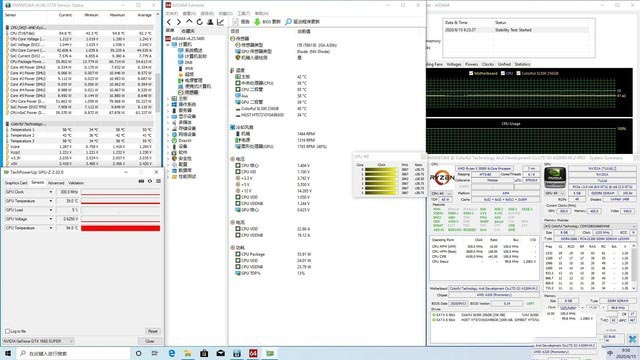Click the 报告 report button in AIDA64 toolbar
This screenshot has height=360, width=640.
(x=241, y=22)
